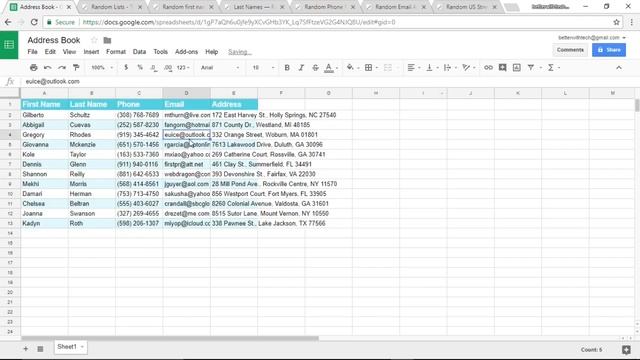Open the Help menu

(x=211, y=52)
